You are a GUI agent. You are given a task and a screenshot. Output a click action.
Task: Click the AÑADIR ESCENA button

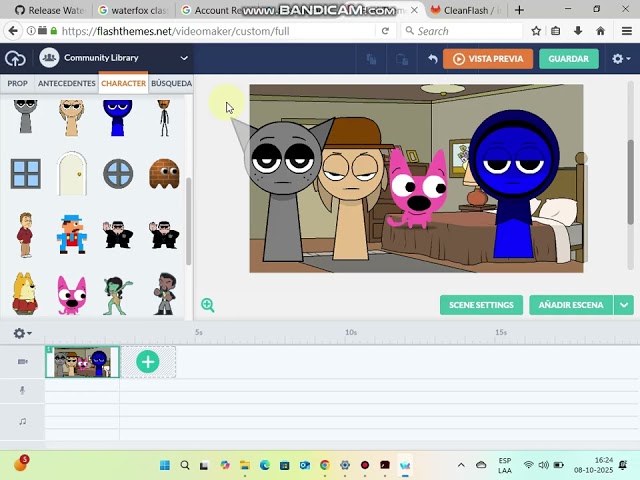(571, 305)
